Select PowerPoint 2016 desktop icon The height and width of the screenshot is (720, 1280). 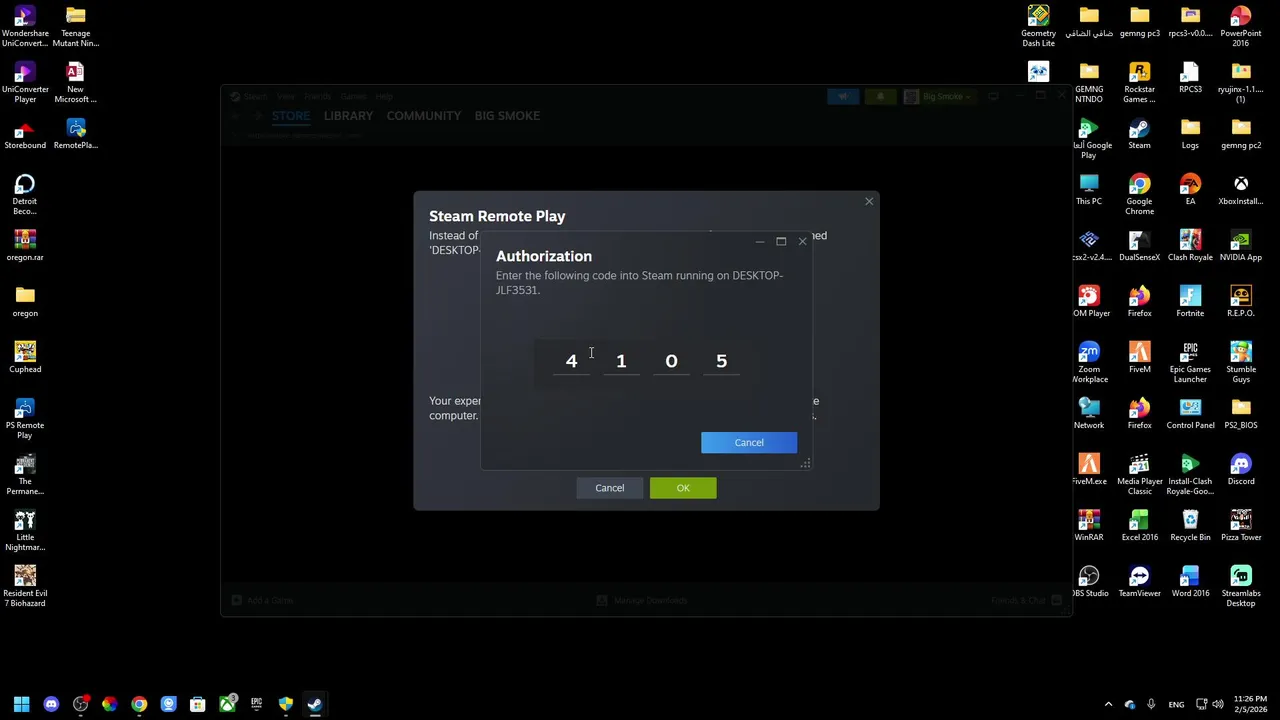[1240, 27]
